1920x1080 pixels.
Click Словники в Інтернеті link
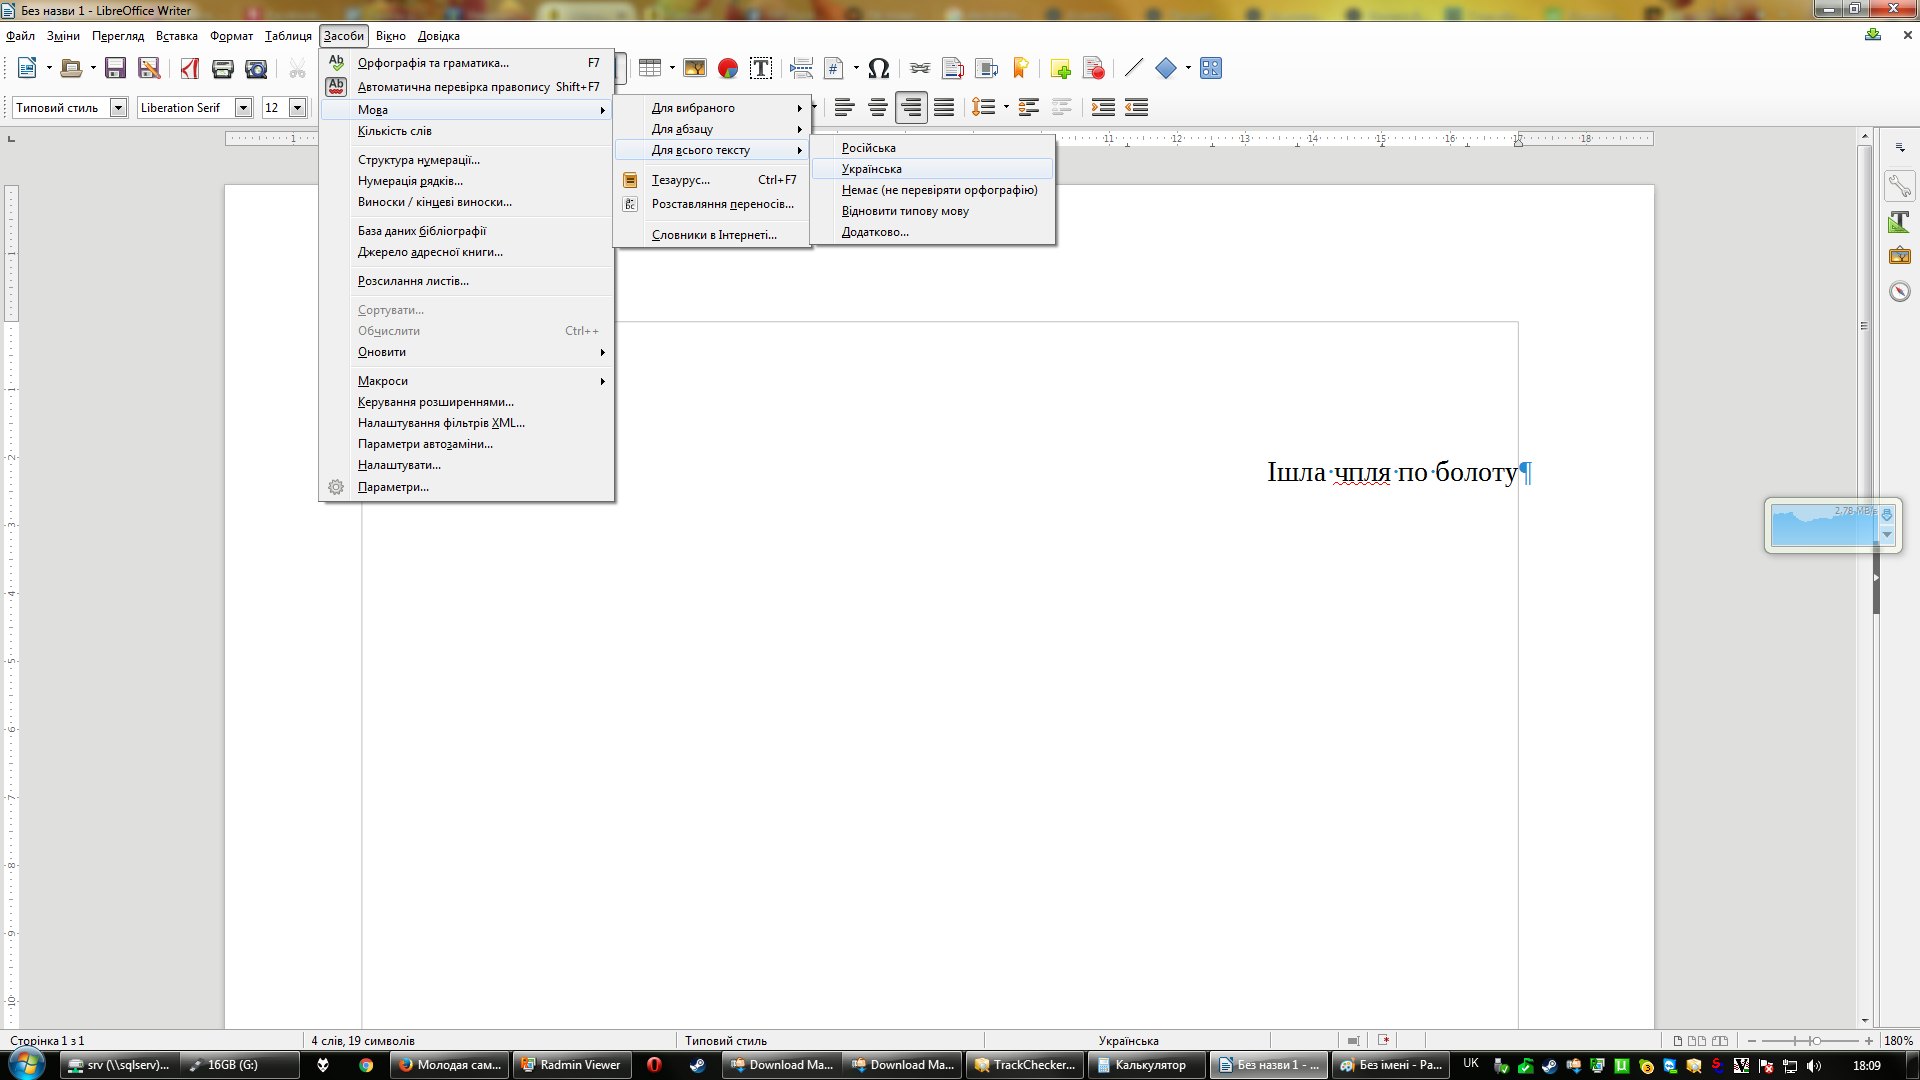tap(714, 235)
